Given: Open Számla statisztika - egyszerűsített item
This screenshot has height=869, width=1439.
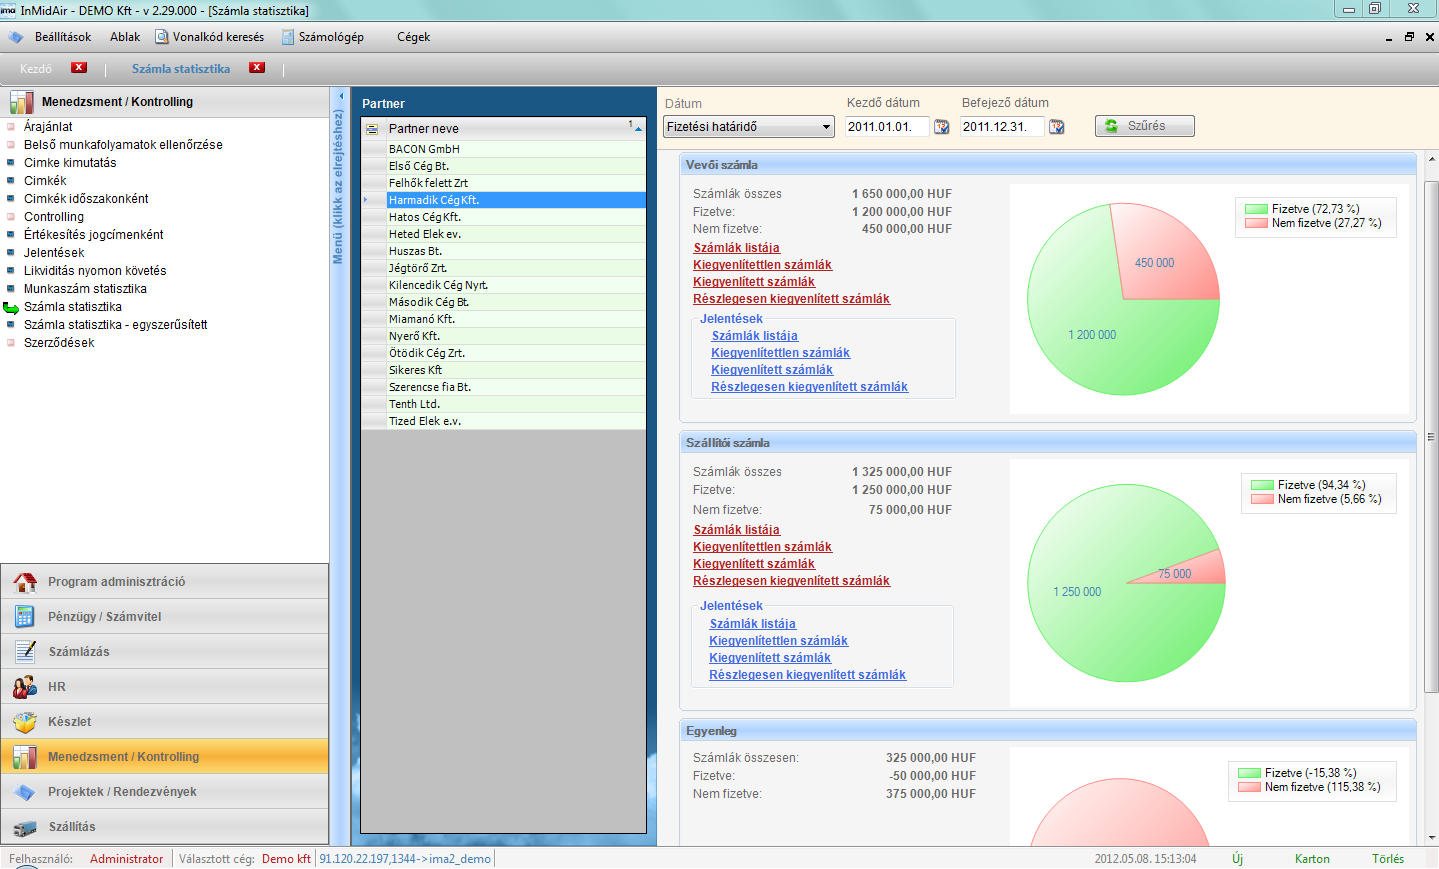Looking at the screenshot, I should (116, 325).
